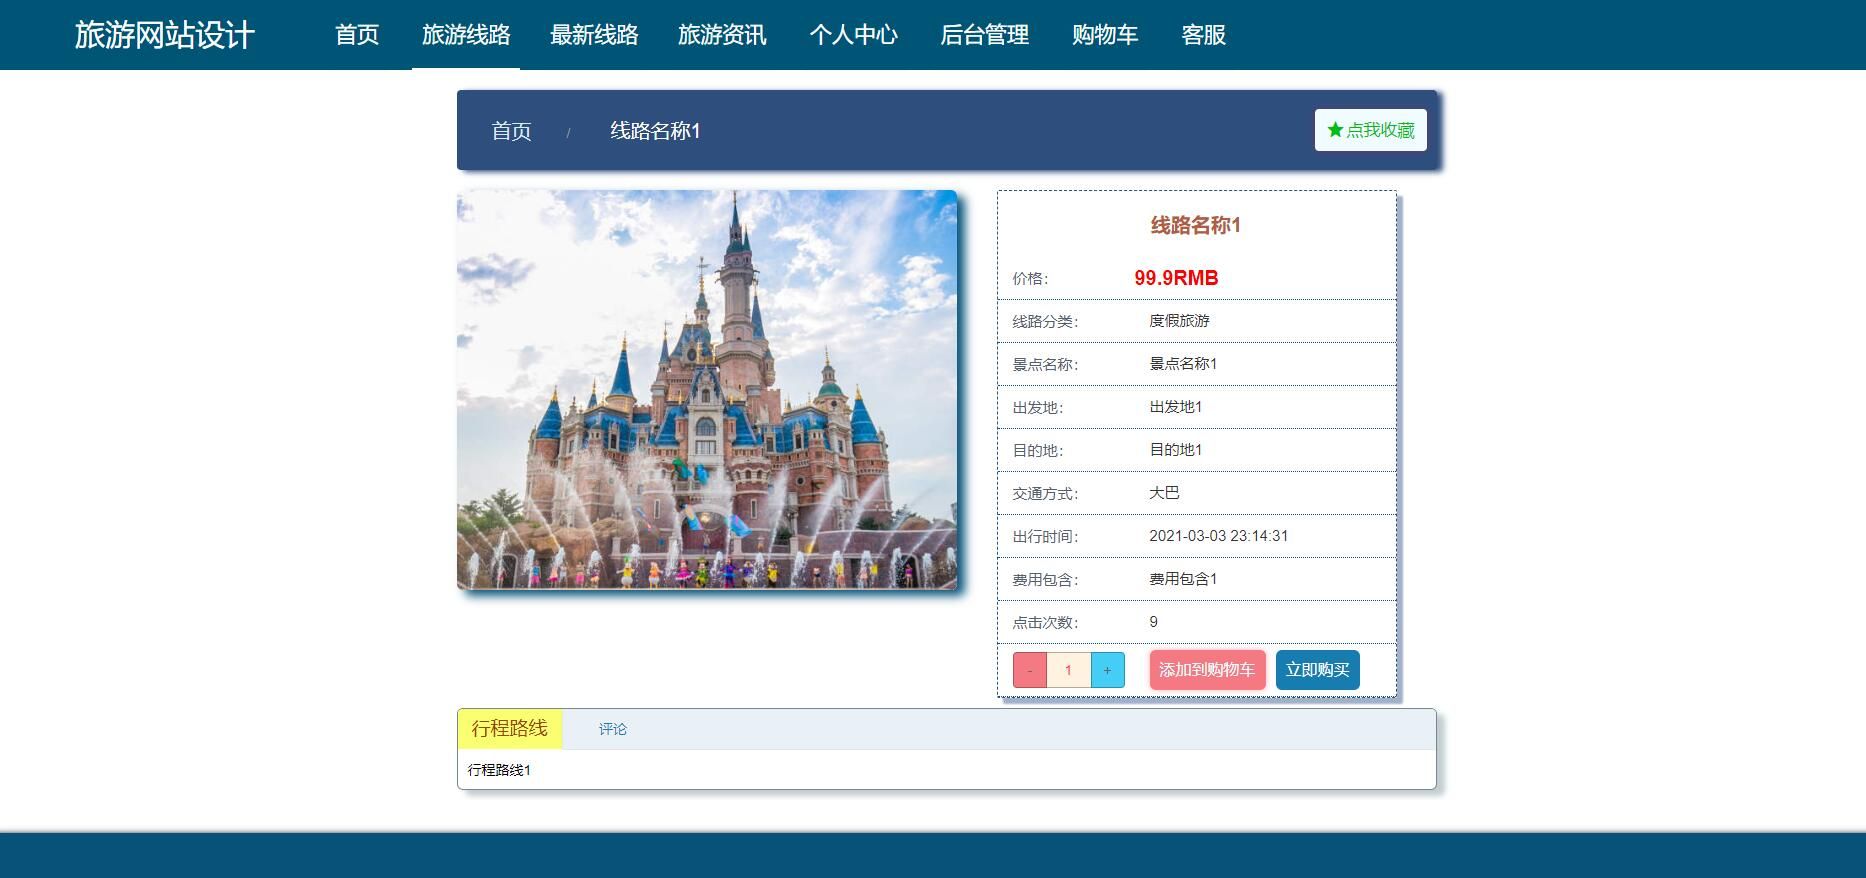Click the 价格: label

point(1030,279)
